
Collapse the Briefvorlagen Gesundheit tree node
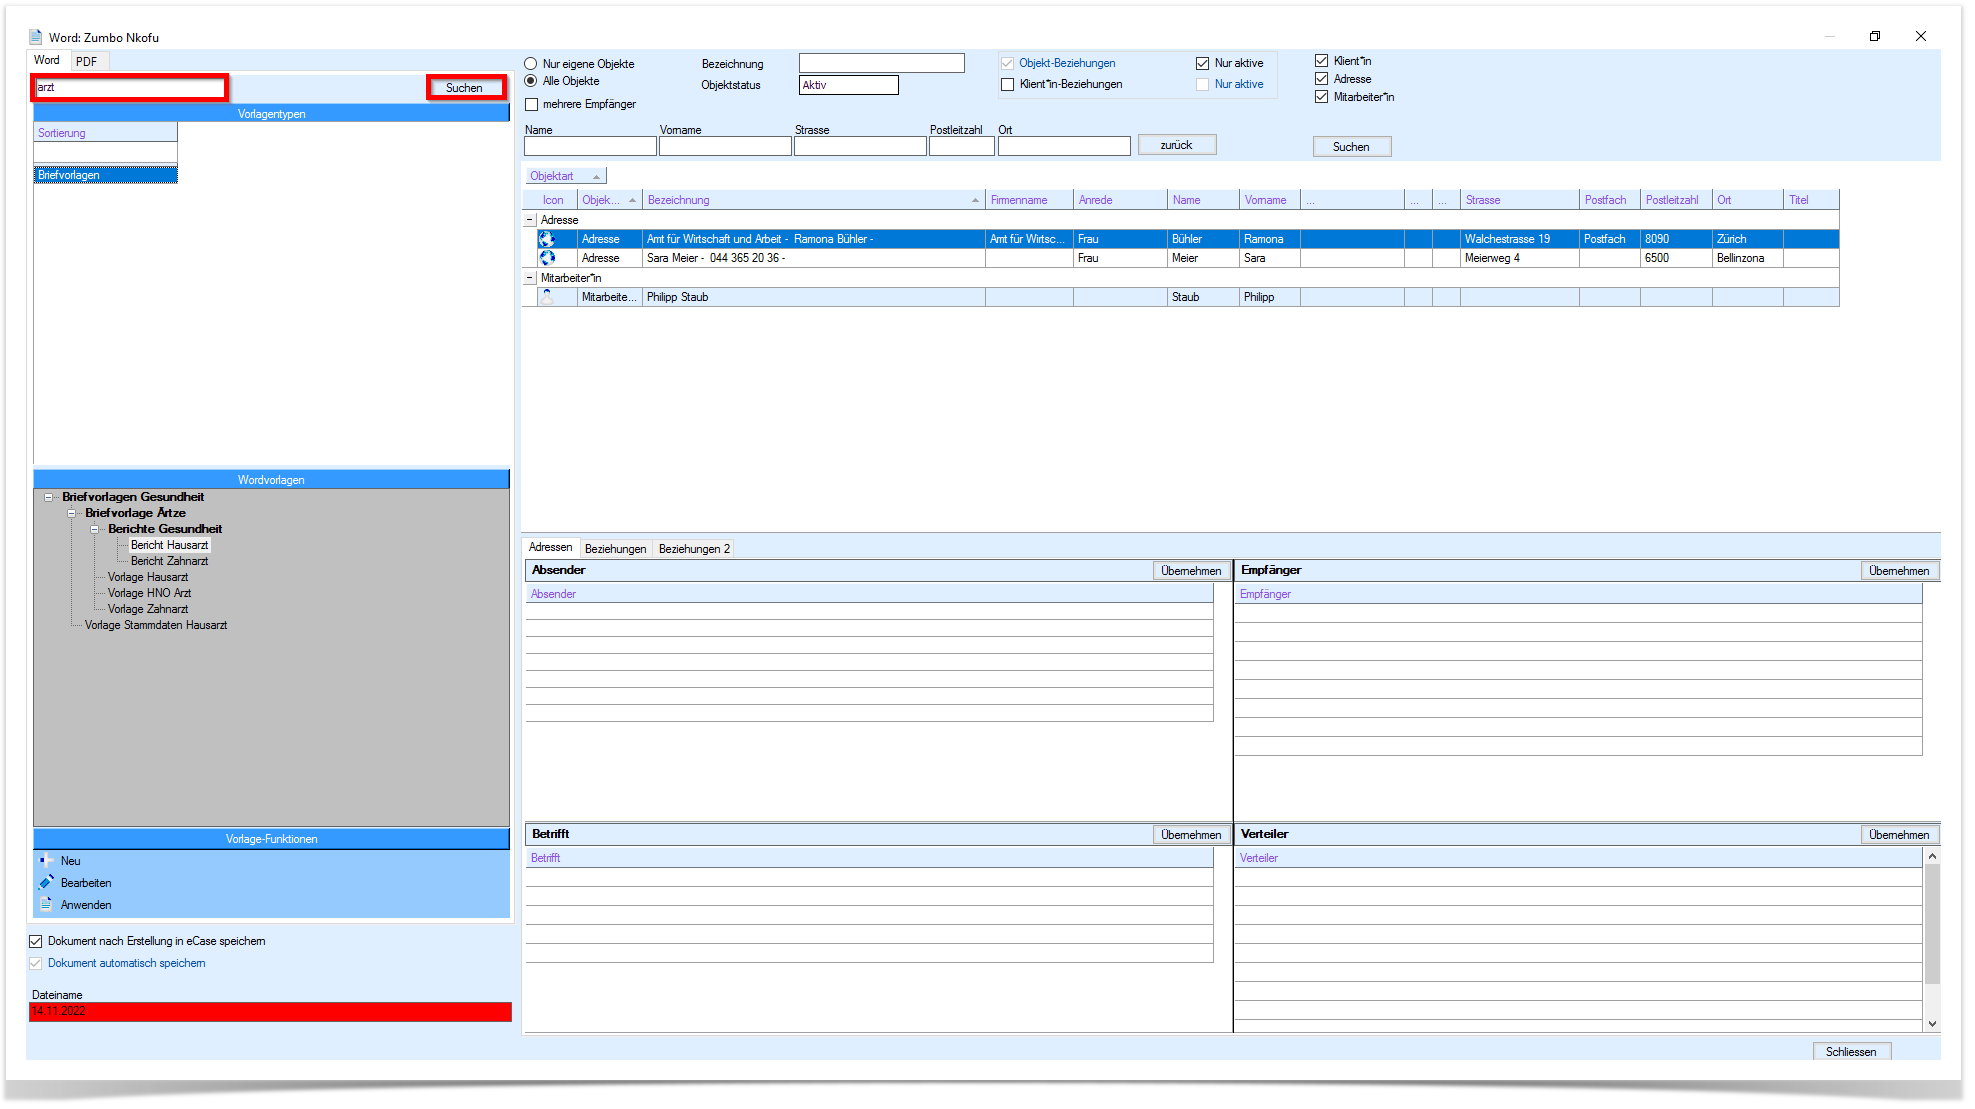point(48,497)
